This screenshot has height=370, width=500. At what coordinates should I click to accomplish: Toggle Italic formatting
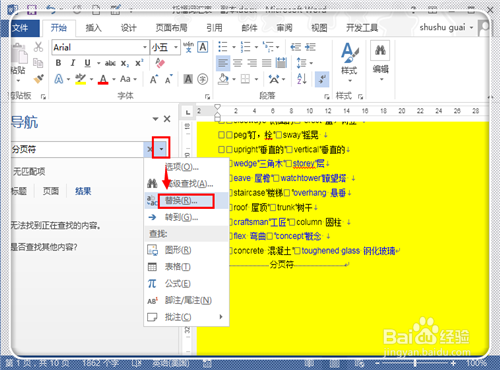[73, 63]
